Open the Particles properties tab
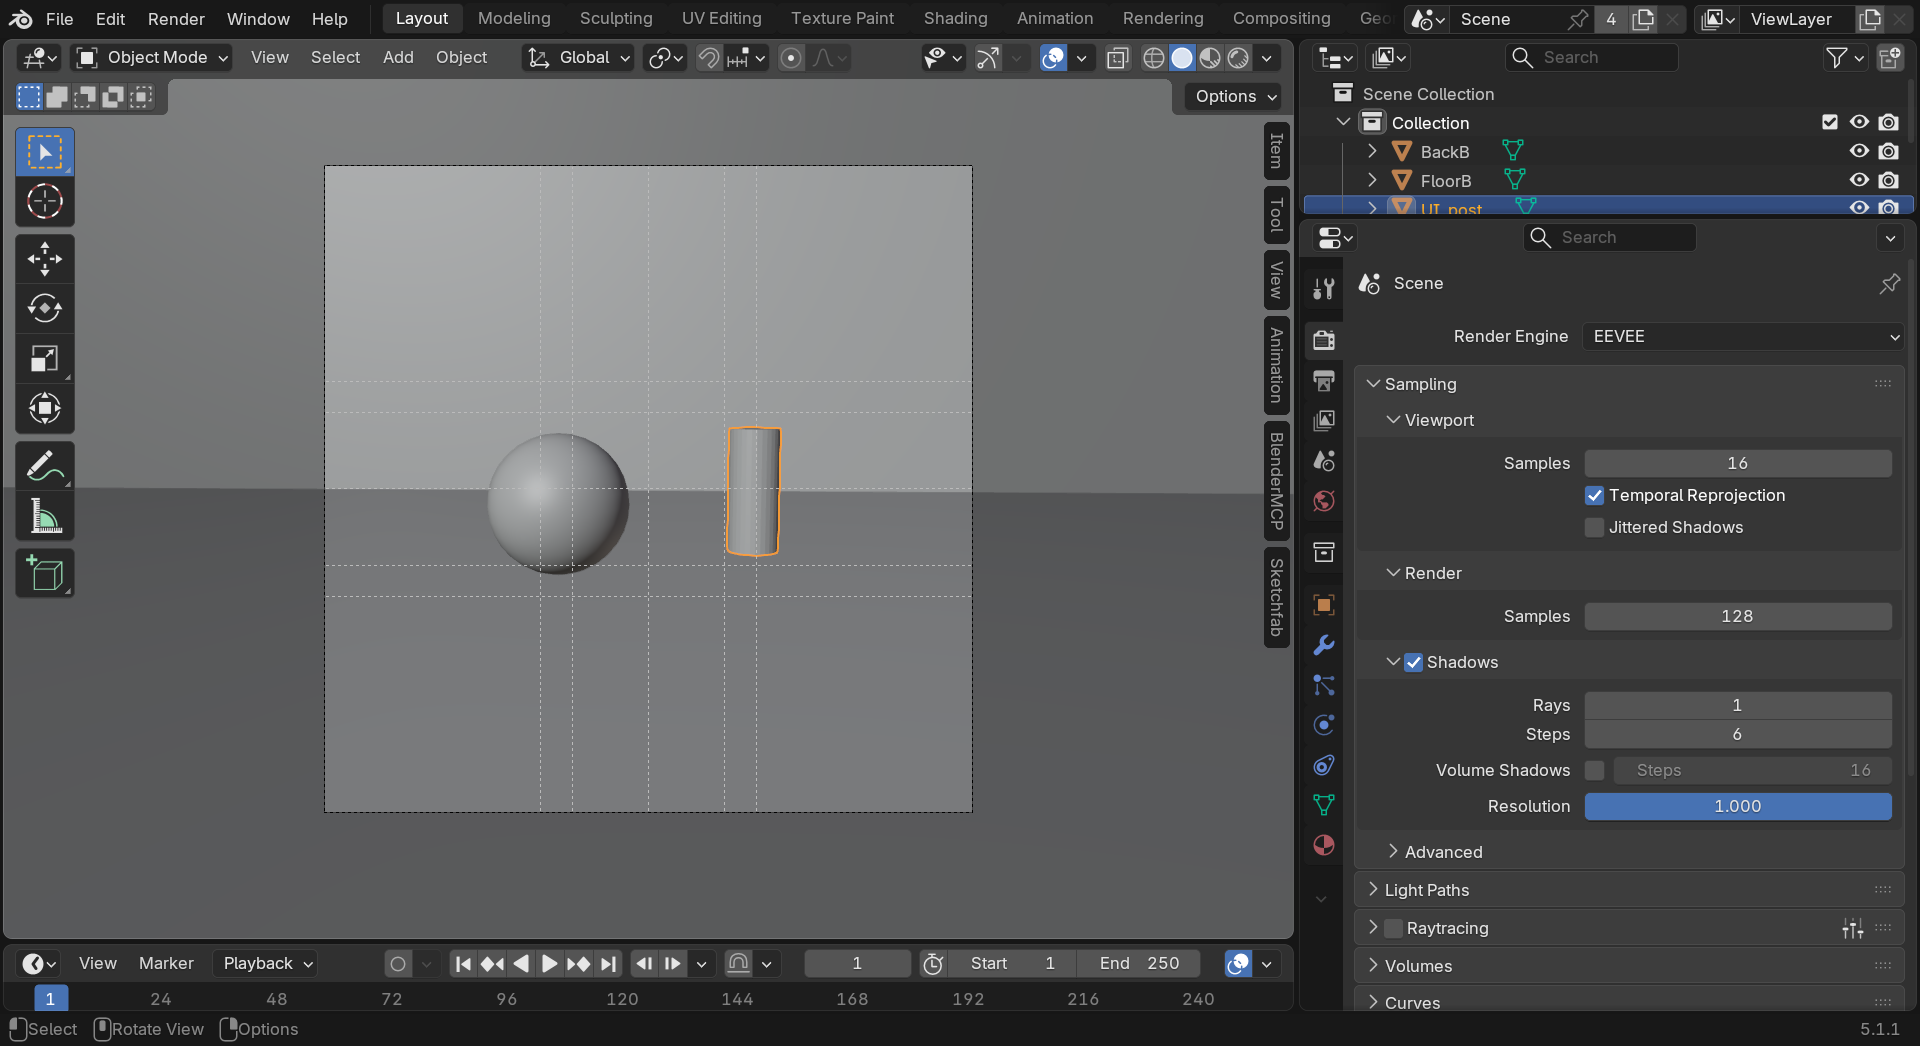The height and width of the screenshot is (1046, 1920). [x=1324, y=685]
